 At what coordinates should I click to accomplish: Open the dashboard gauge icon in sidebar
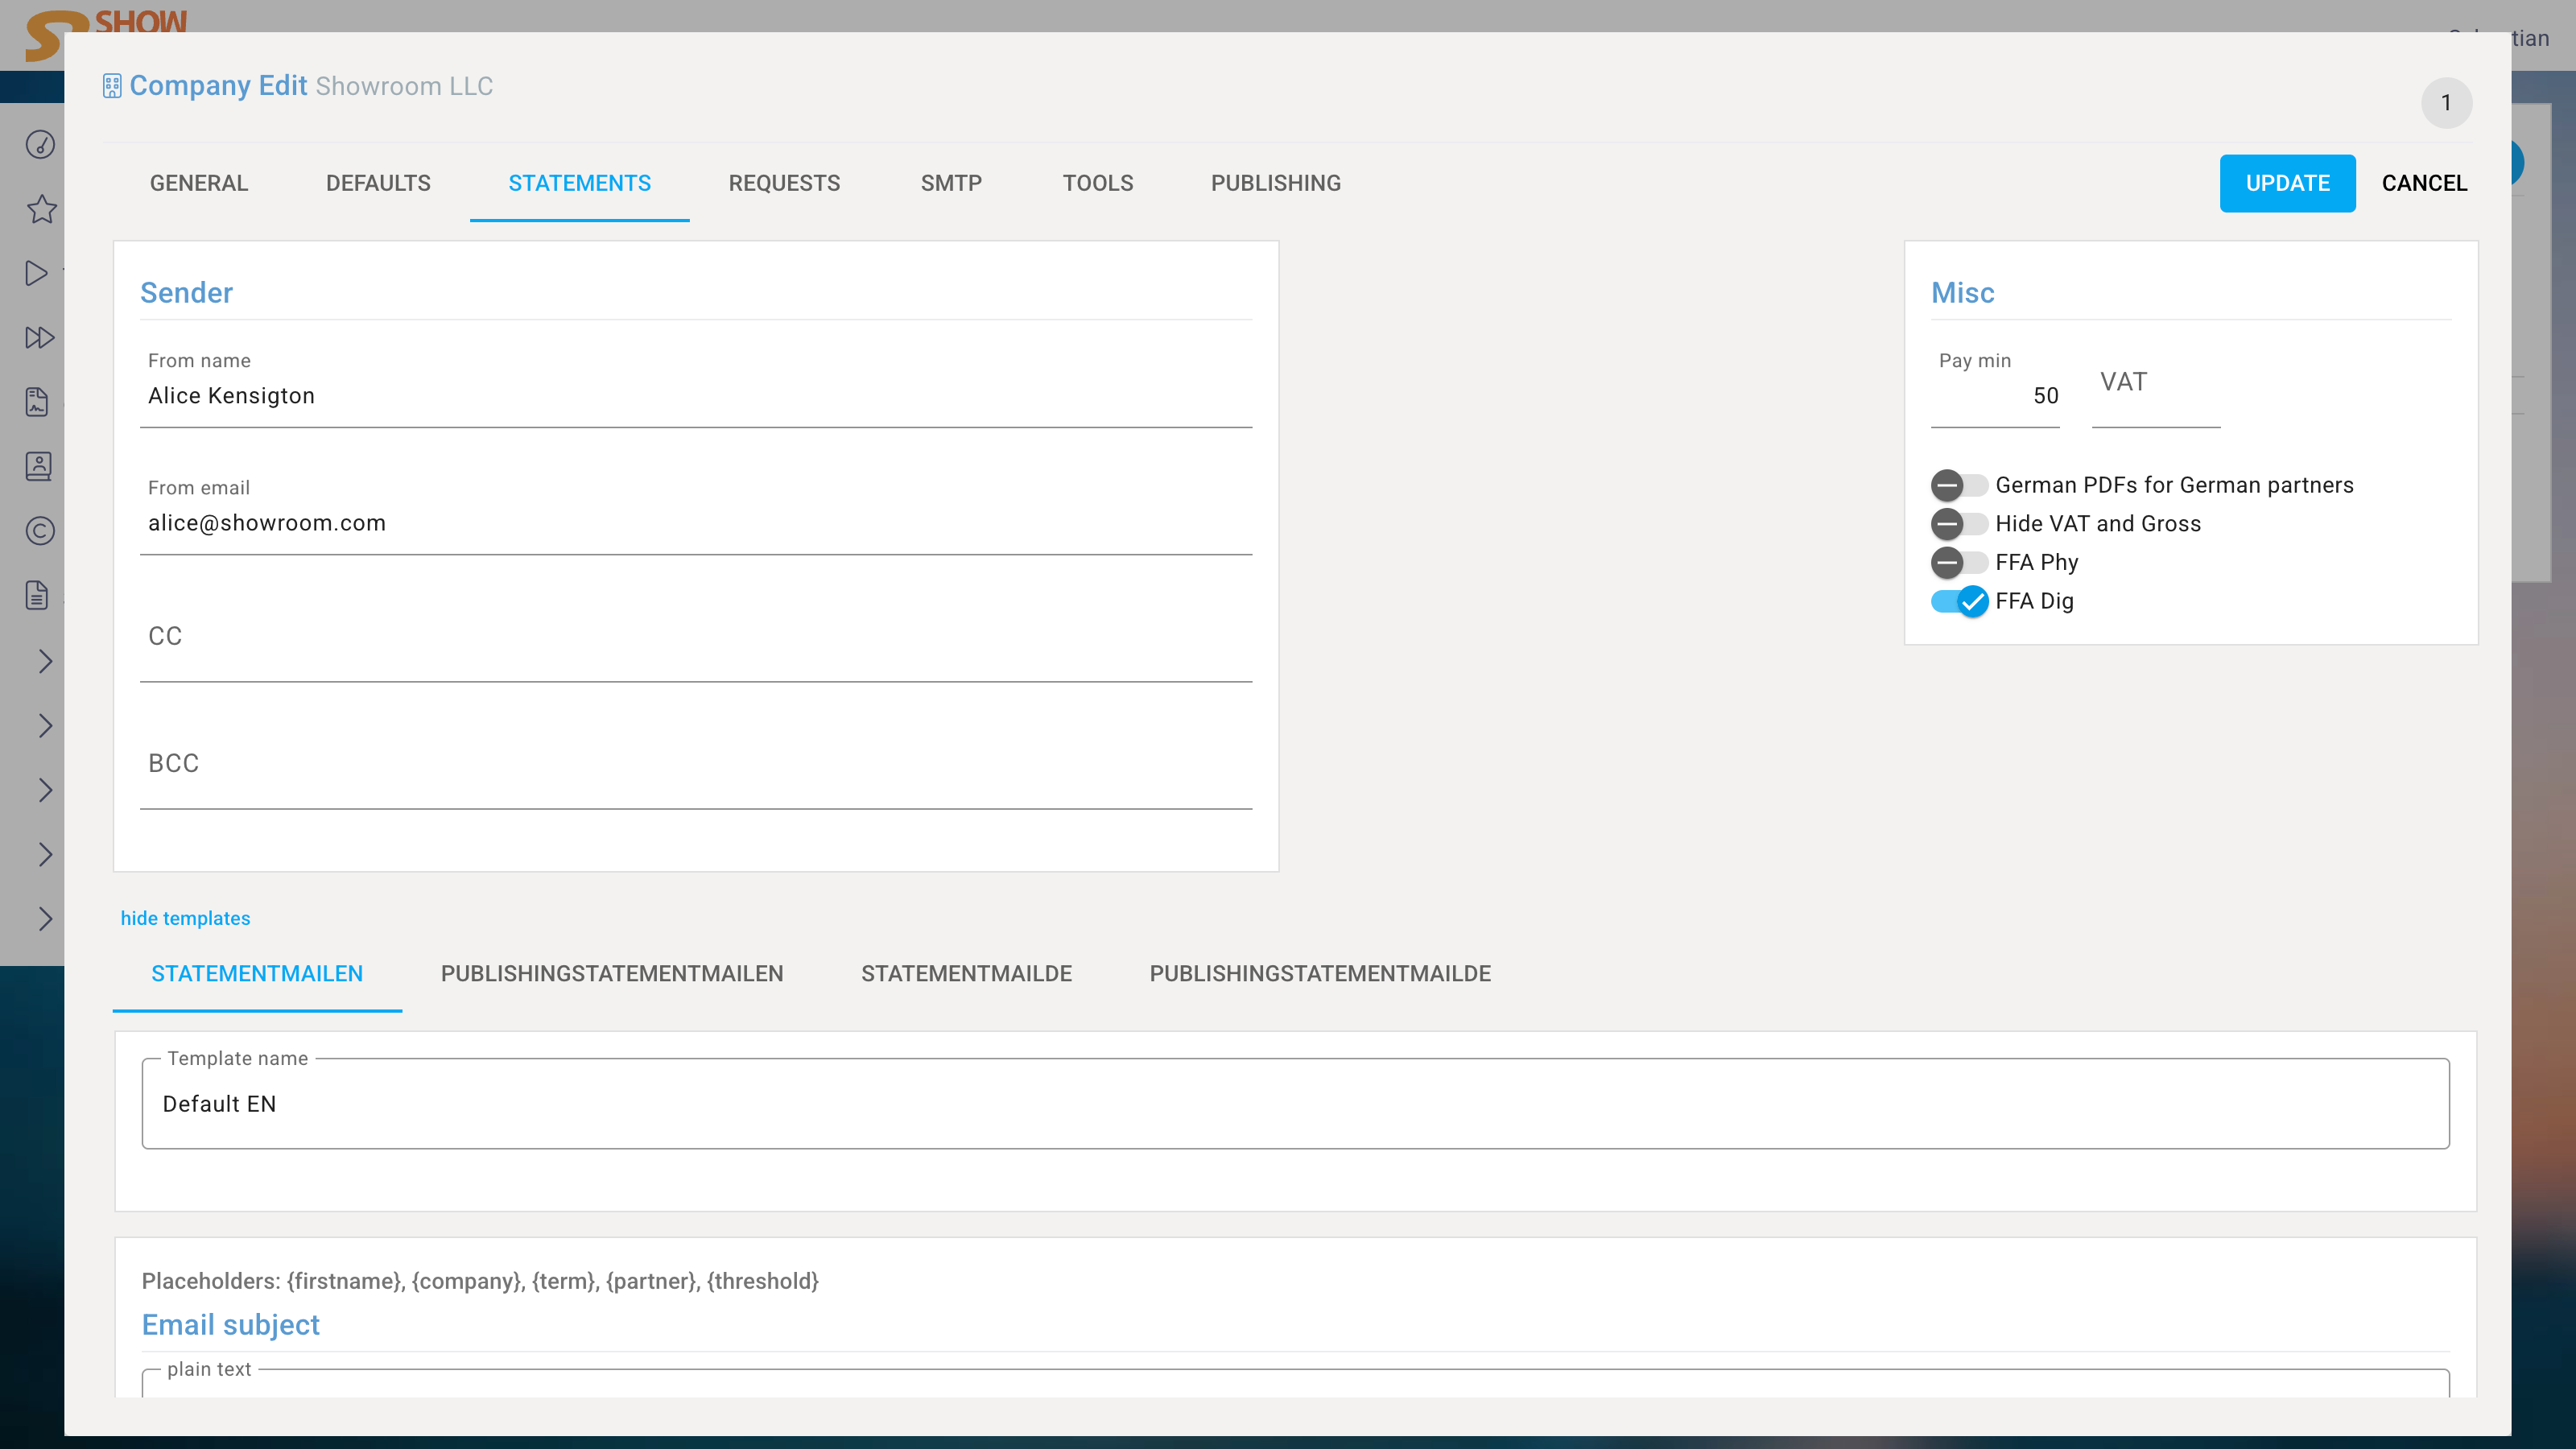click(40, 145)
